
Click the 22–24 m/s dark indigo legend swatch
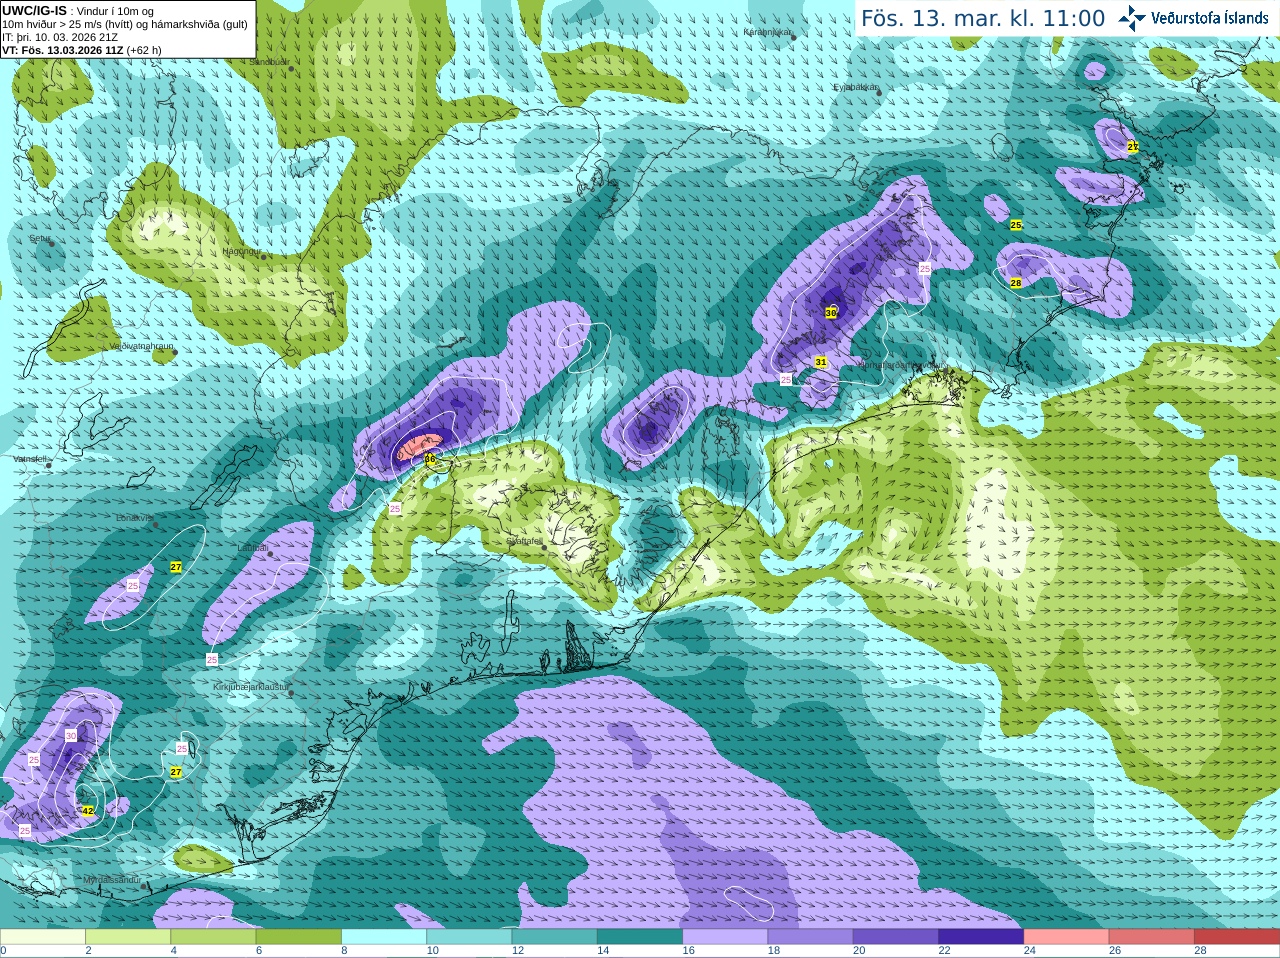click(981, 937)
